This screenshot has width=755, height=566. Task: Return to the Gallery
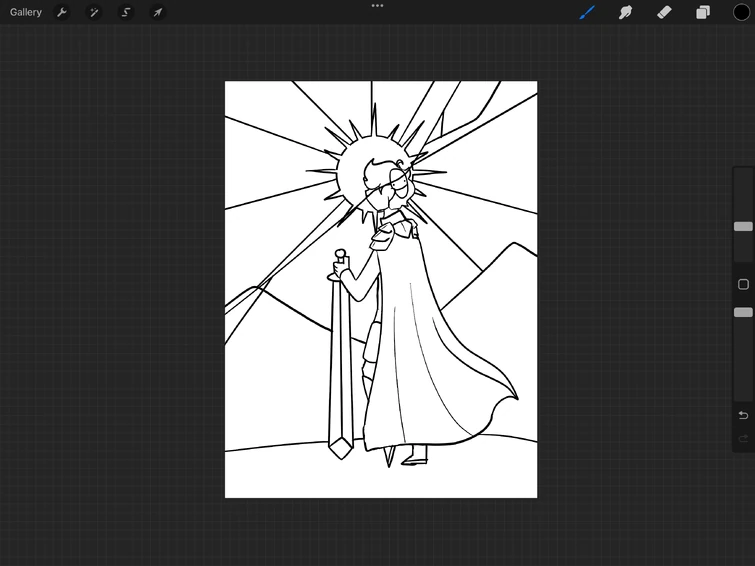click(26, 12)
